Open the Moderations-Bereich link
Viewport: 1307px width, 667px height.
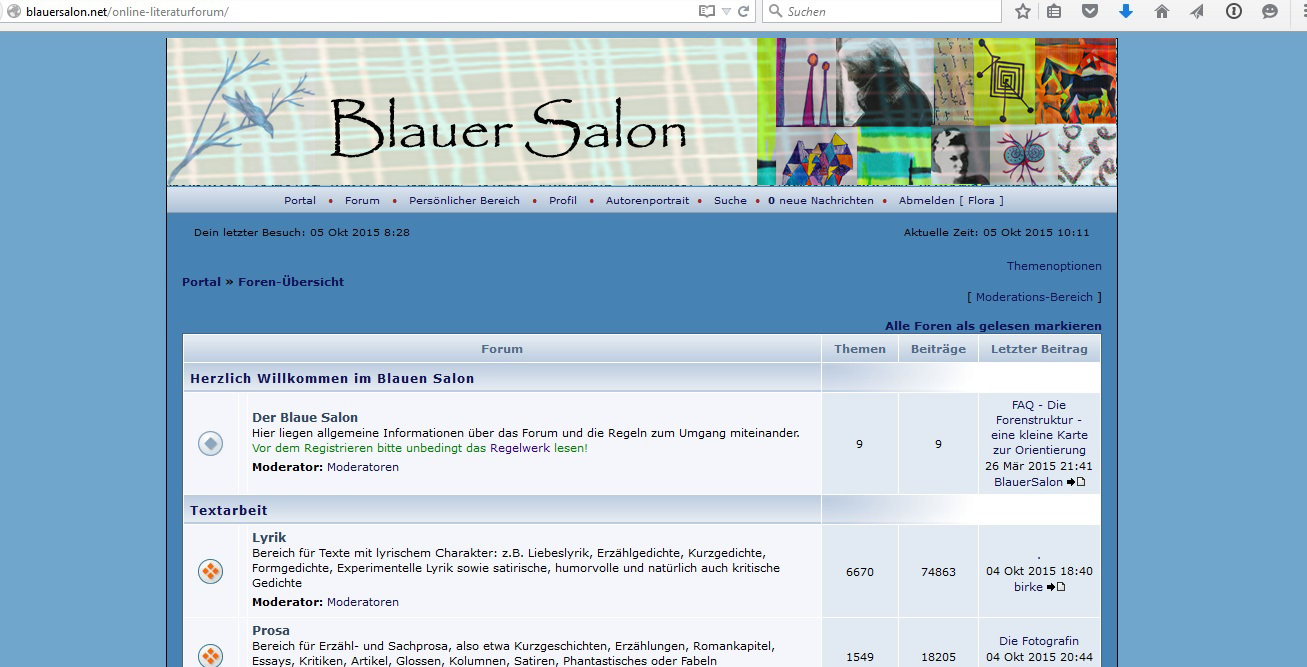coord(1034,297)
